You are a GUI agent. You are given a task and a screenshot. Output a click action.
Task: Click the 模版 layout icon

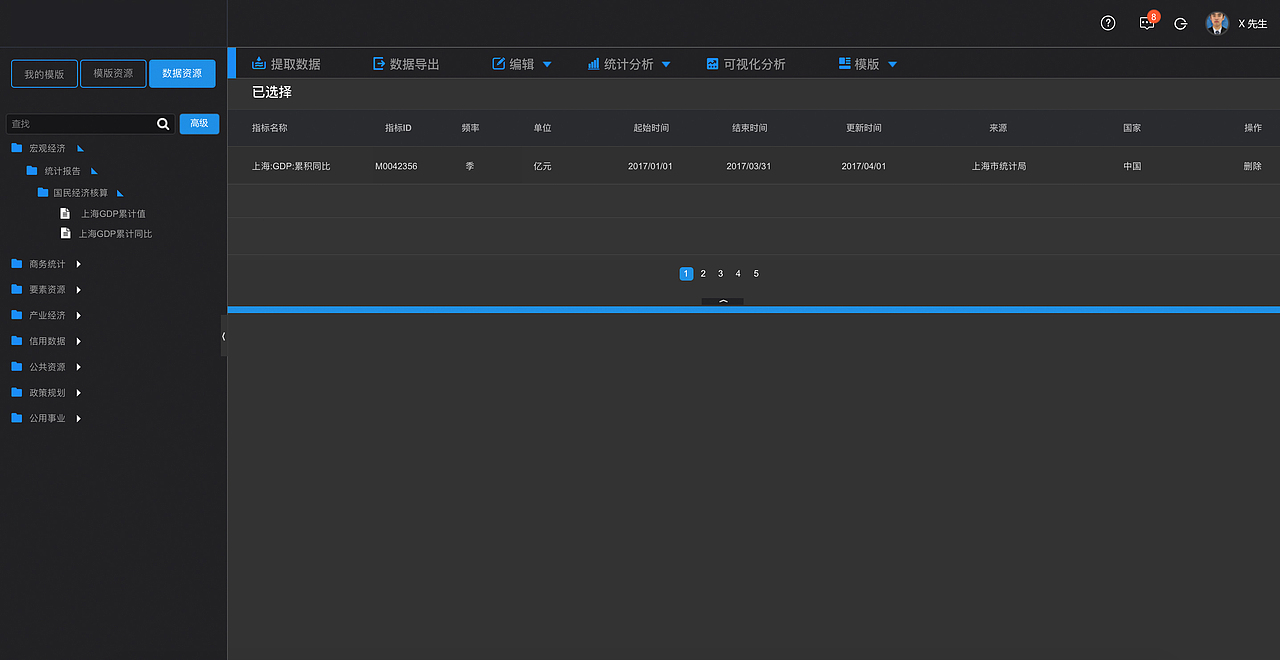coord(845,63)
